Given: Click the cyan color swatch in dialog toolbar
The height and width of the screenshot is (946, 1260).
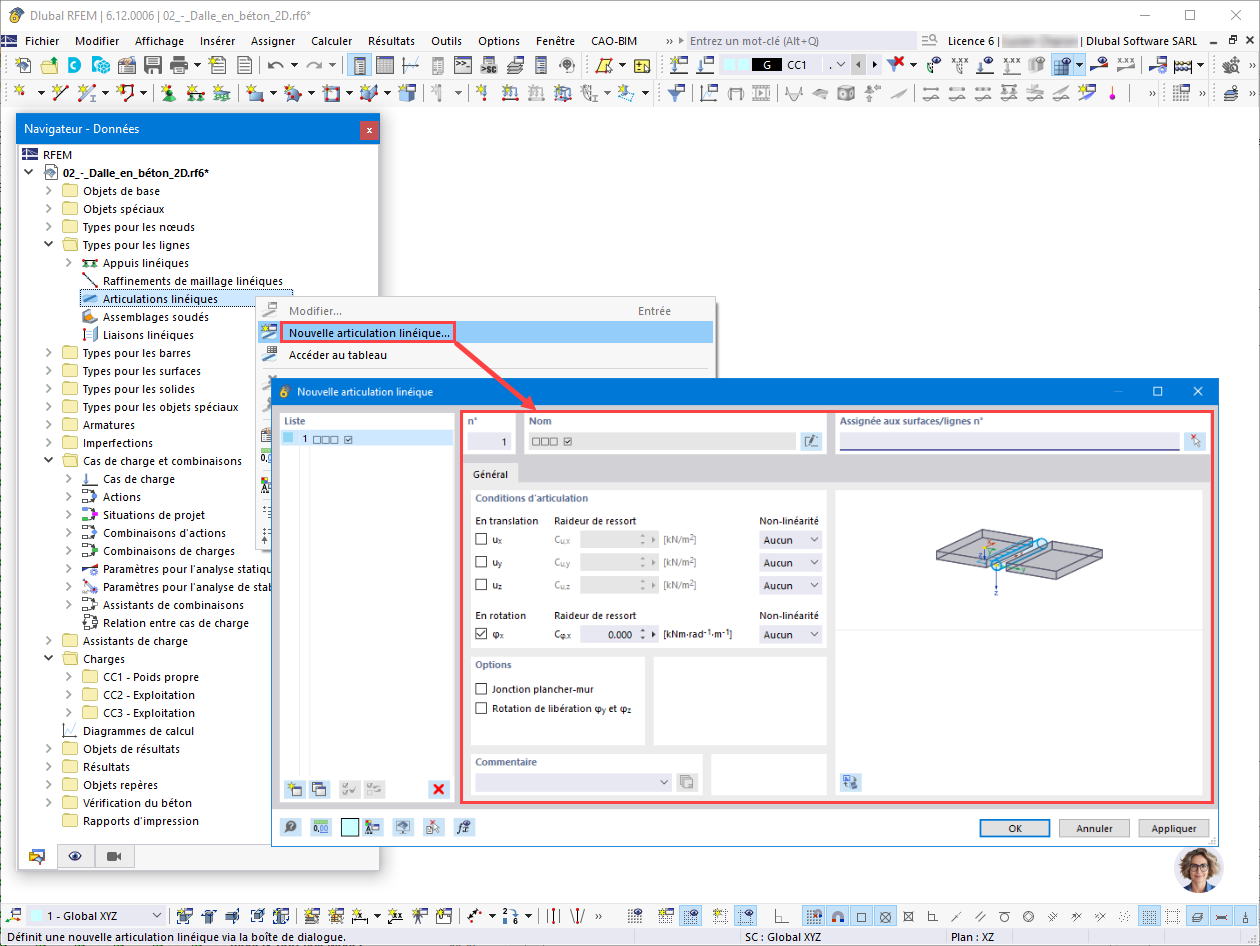Looking at the screenshot, I should 350,827.
